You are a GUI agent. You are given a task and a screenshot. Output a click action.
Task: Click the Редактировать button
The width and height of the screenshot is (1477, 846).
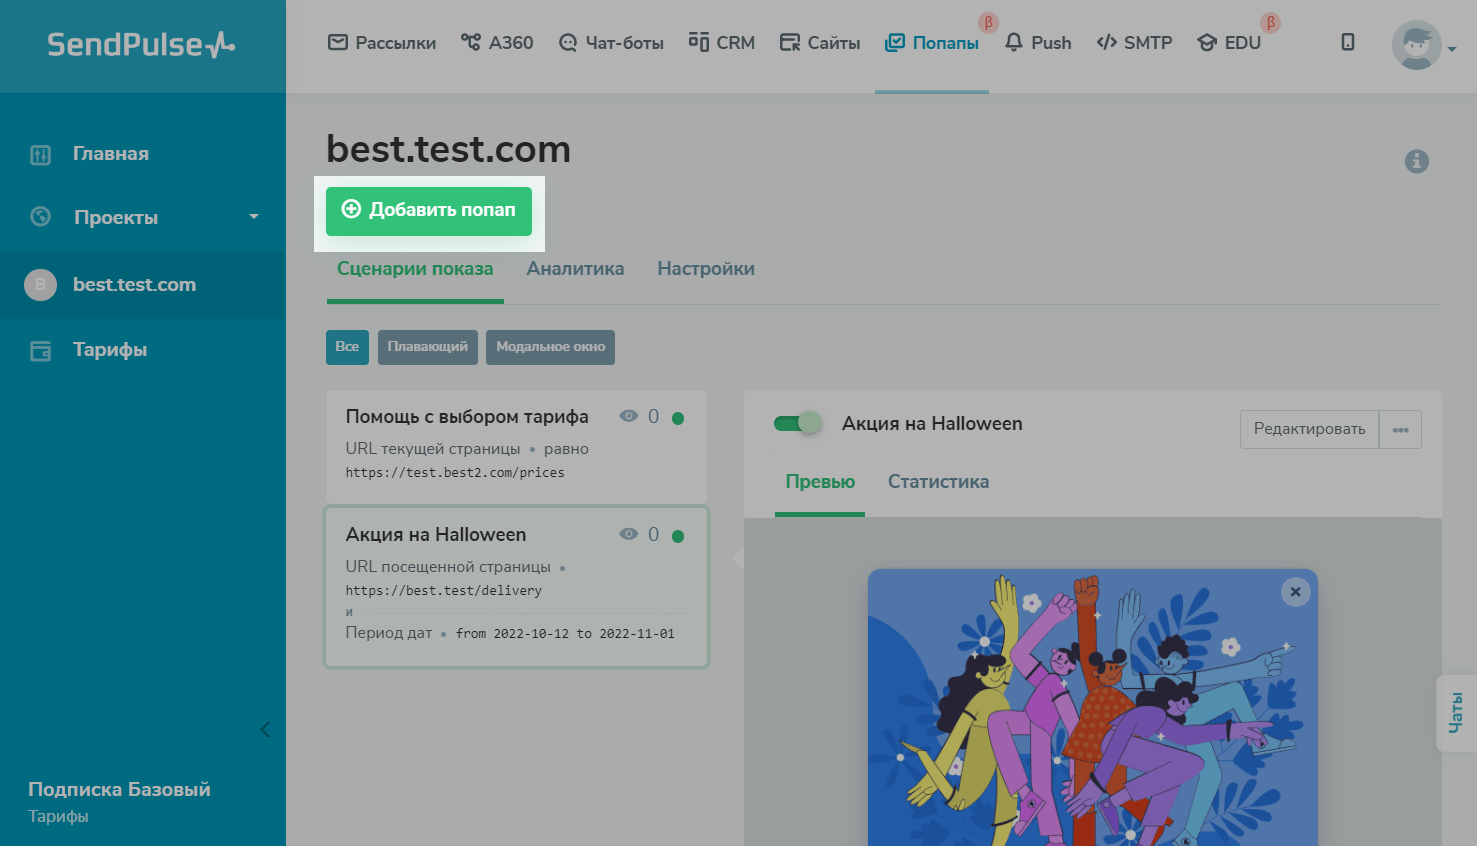point(1309,430)
